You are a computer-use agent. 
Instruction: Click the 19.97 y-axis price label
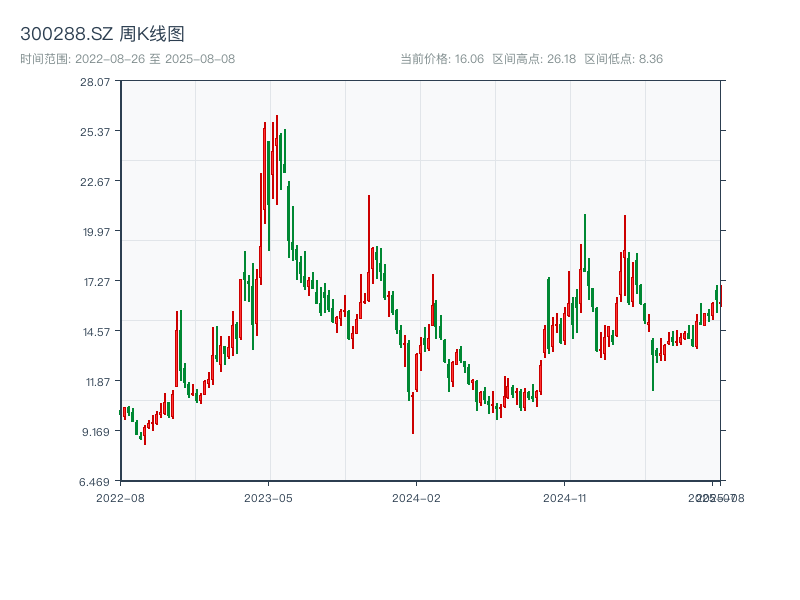click(95, 232)
